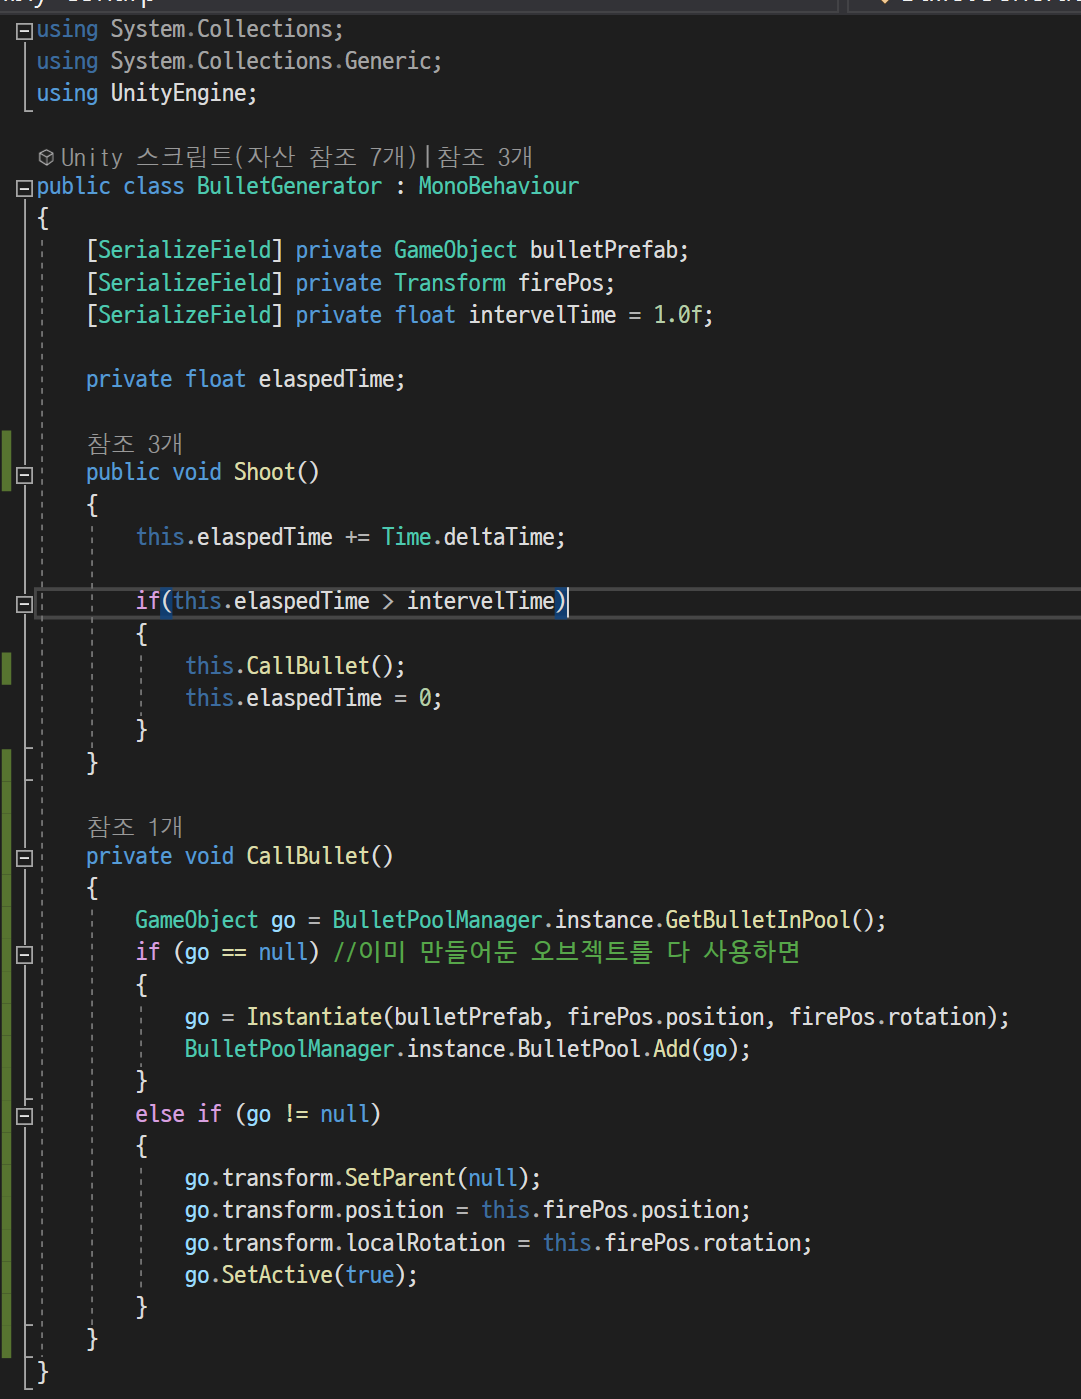Screen dimensions: 1081x1399
Task: Click the 'MonoBehaviour' base class name
Action: click(498, 186)
